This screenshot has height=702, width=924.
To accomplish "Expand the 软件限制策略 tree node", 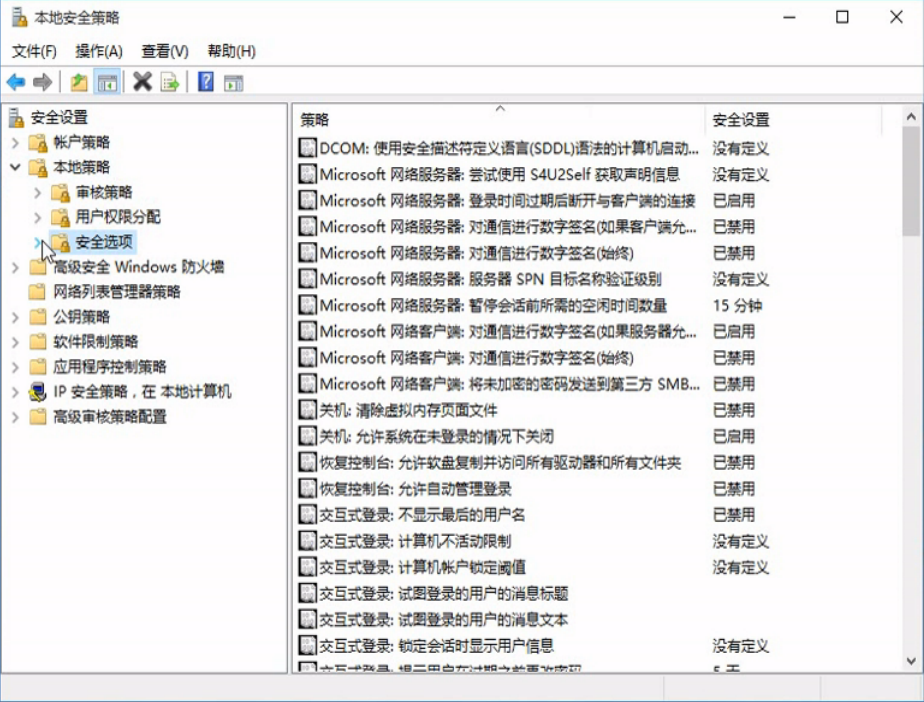I will tap(15, 342).
